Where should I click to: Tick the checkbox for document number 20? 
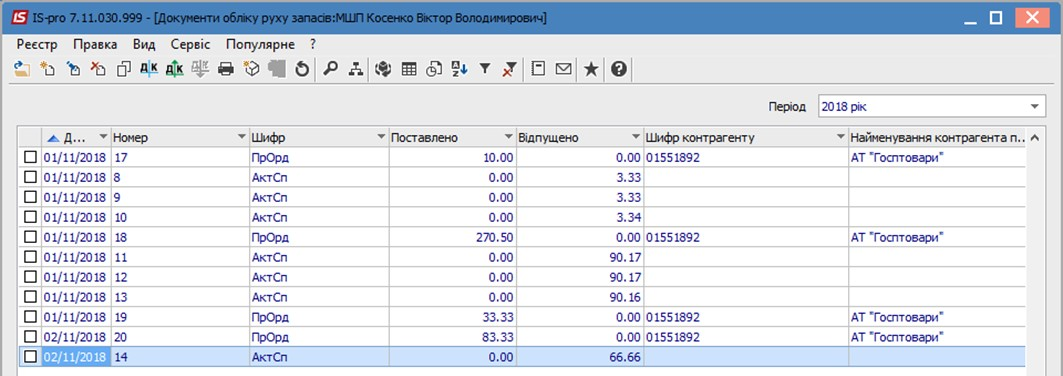[30, 337]
